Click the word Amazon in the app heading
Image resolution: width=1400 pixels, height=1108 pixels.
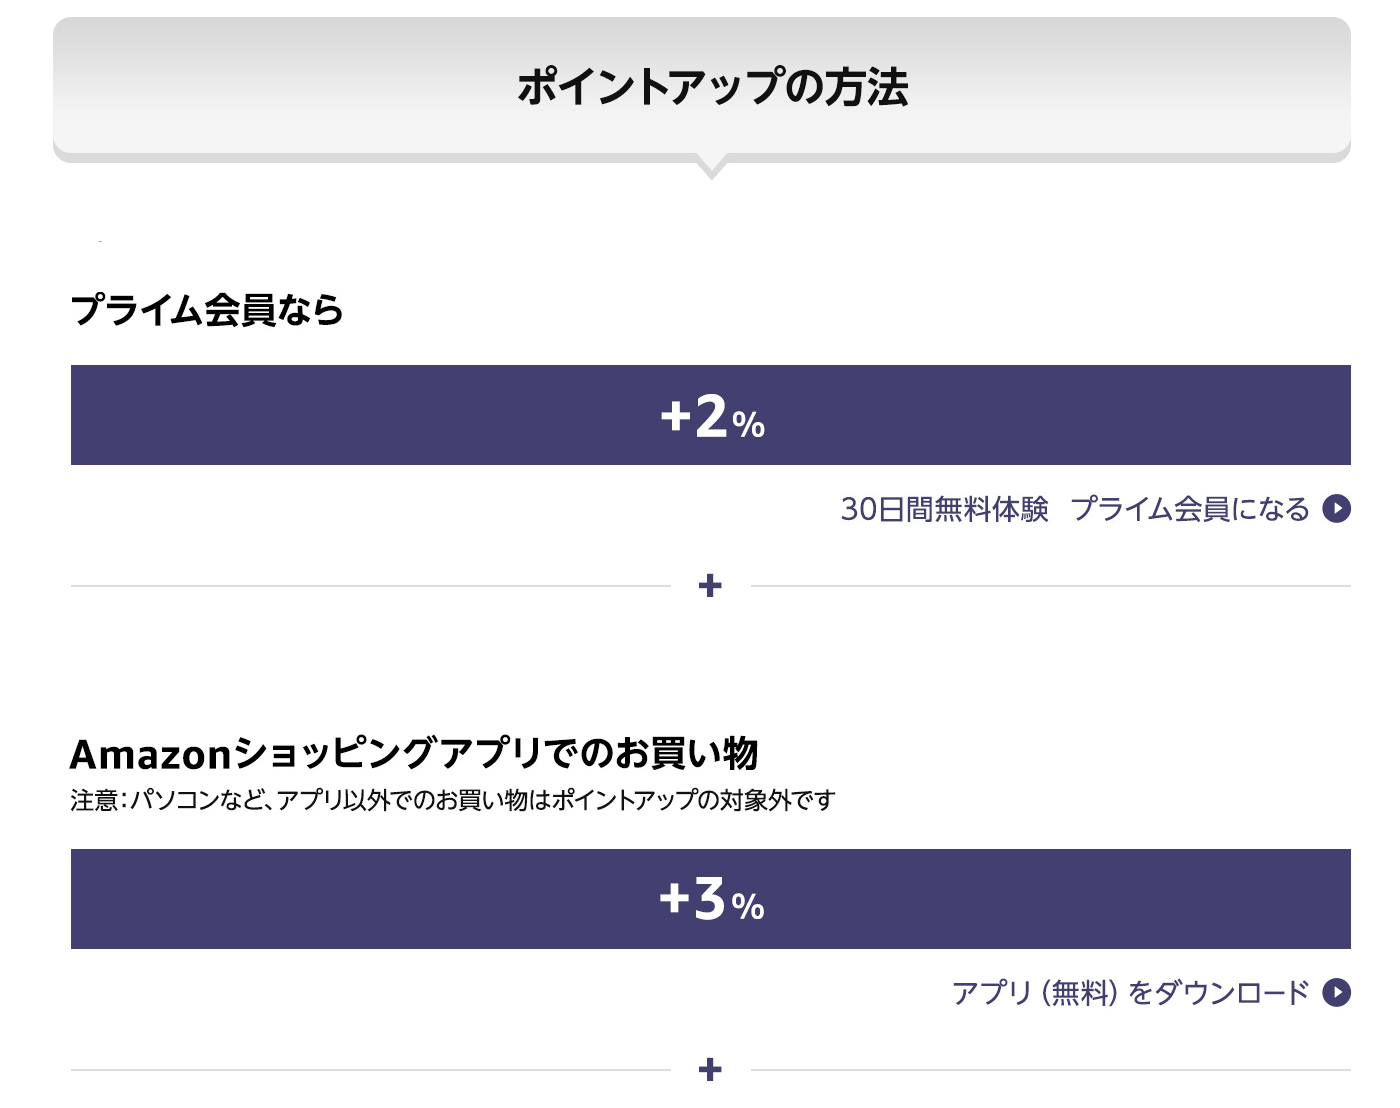pos(151,754)
